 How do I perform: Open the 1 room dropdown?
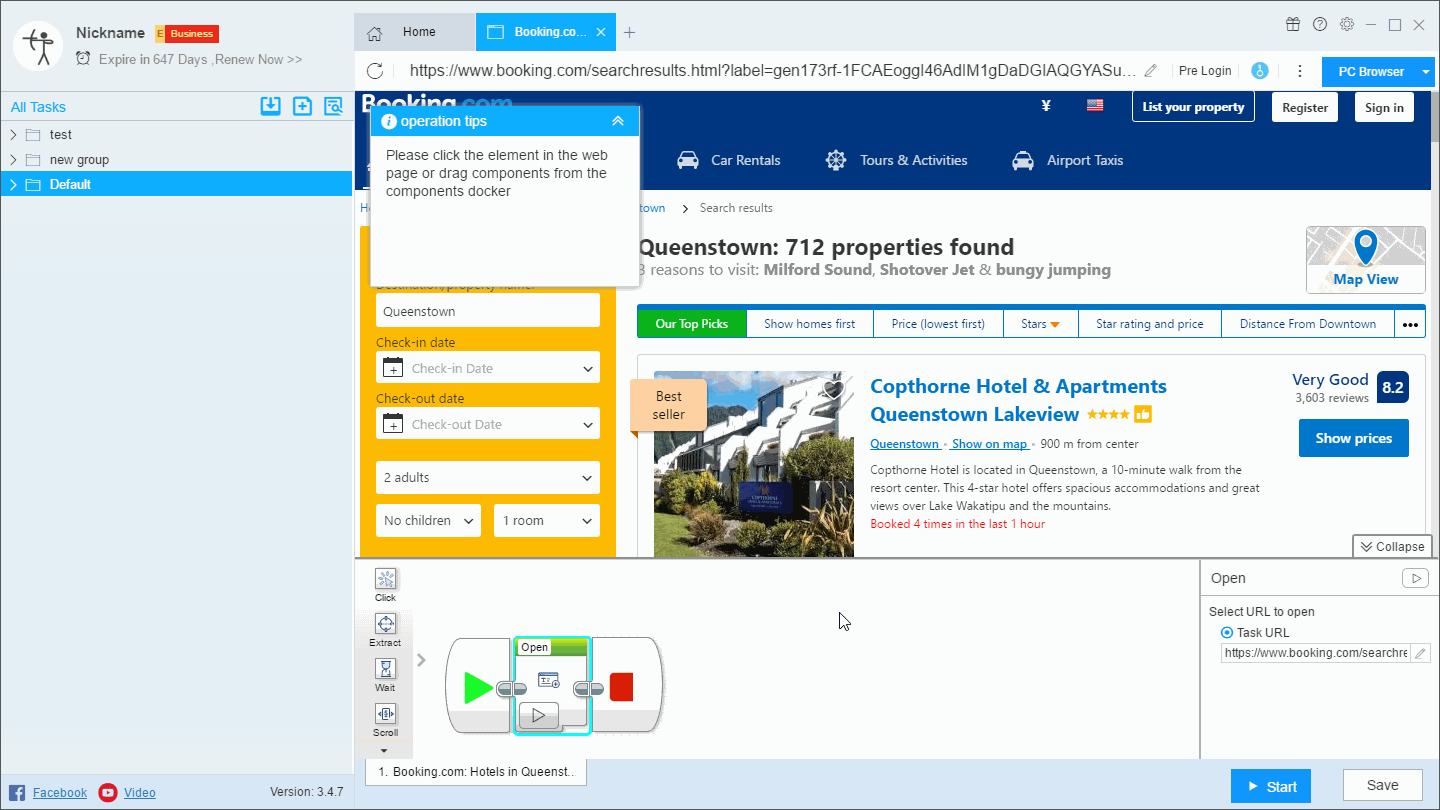pyautogui.click(x=547, y=520)
